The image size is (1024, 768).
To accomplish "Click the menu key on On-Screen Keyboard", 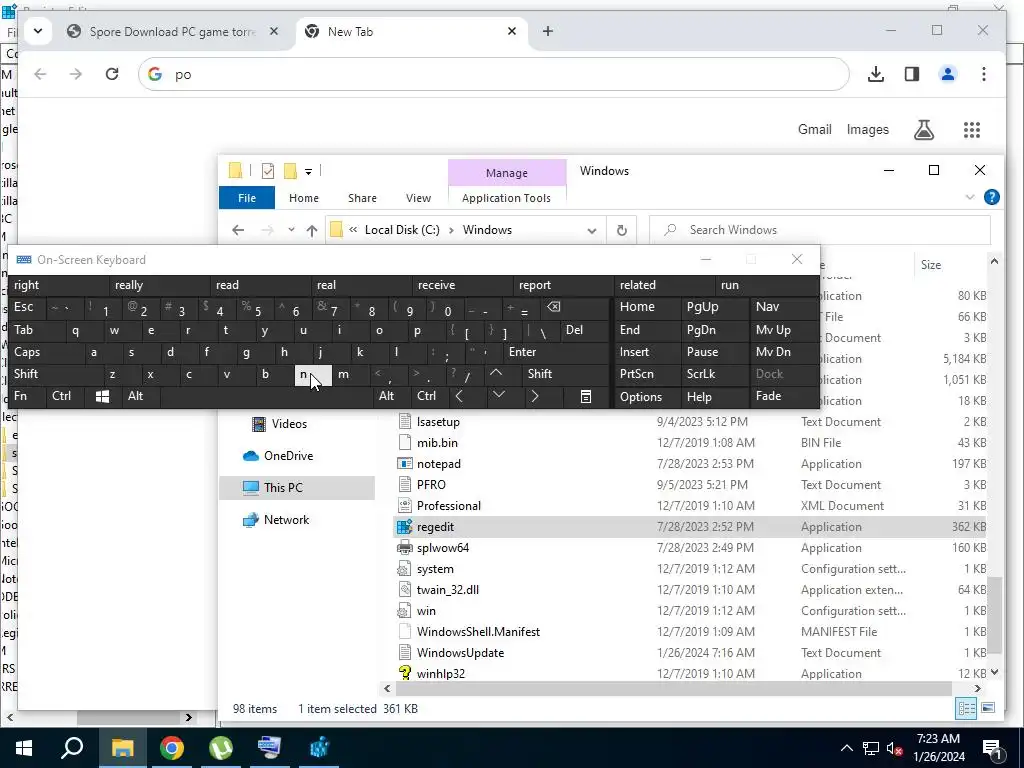I will (586, 396).
